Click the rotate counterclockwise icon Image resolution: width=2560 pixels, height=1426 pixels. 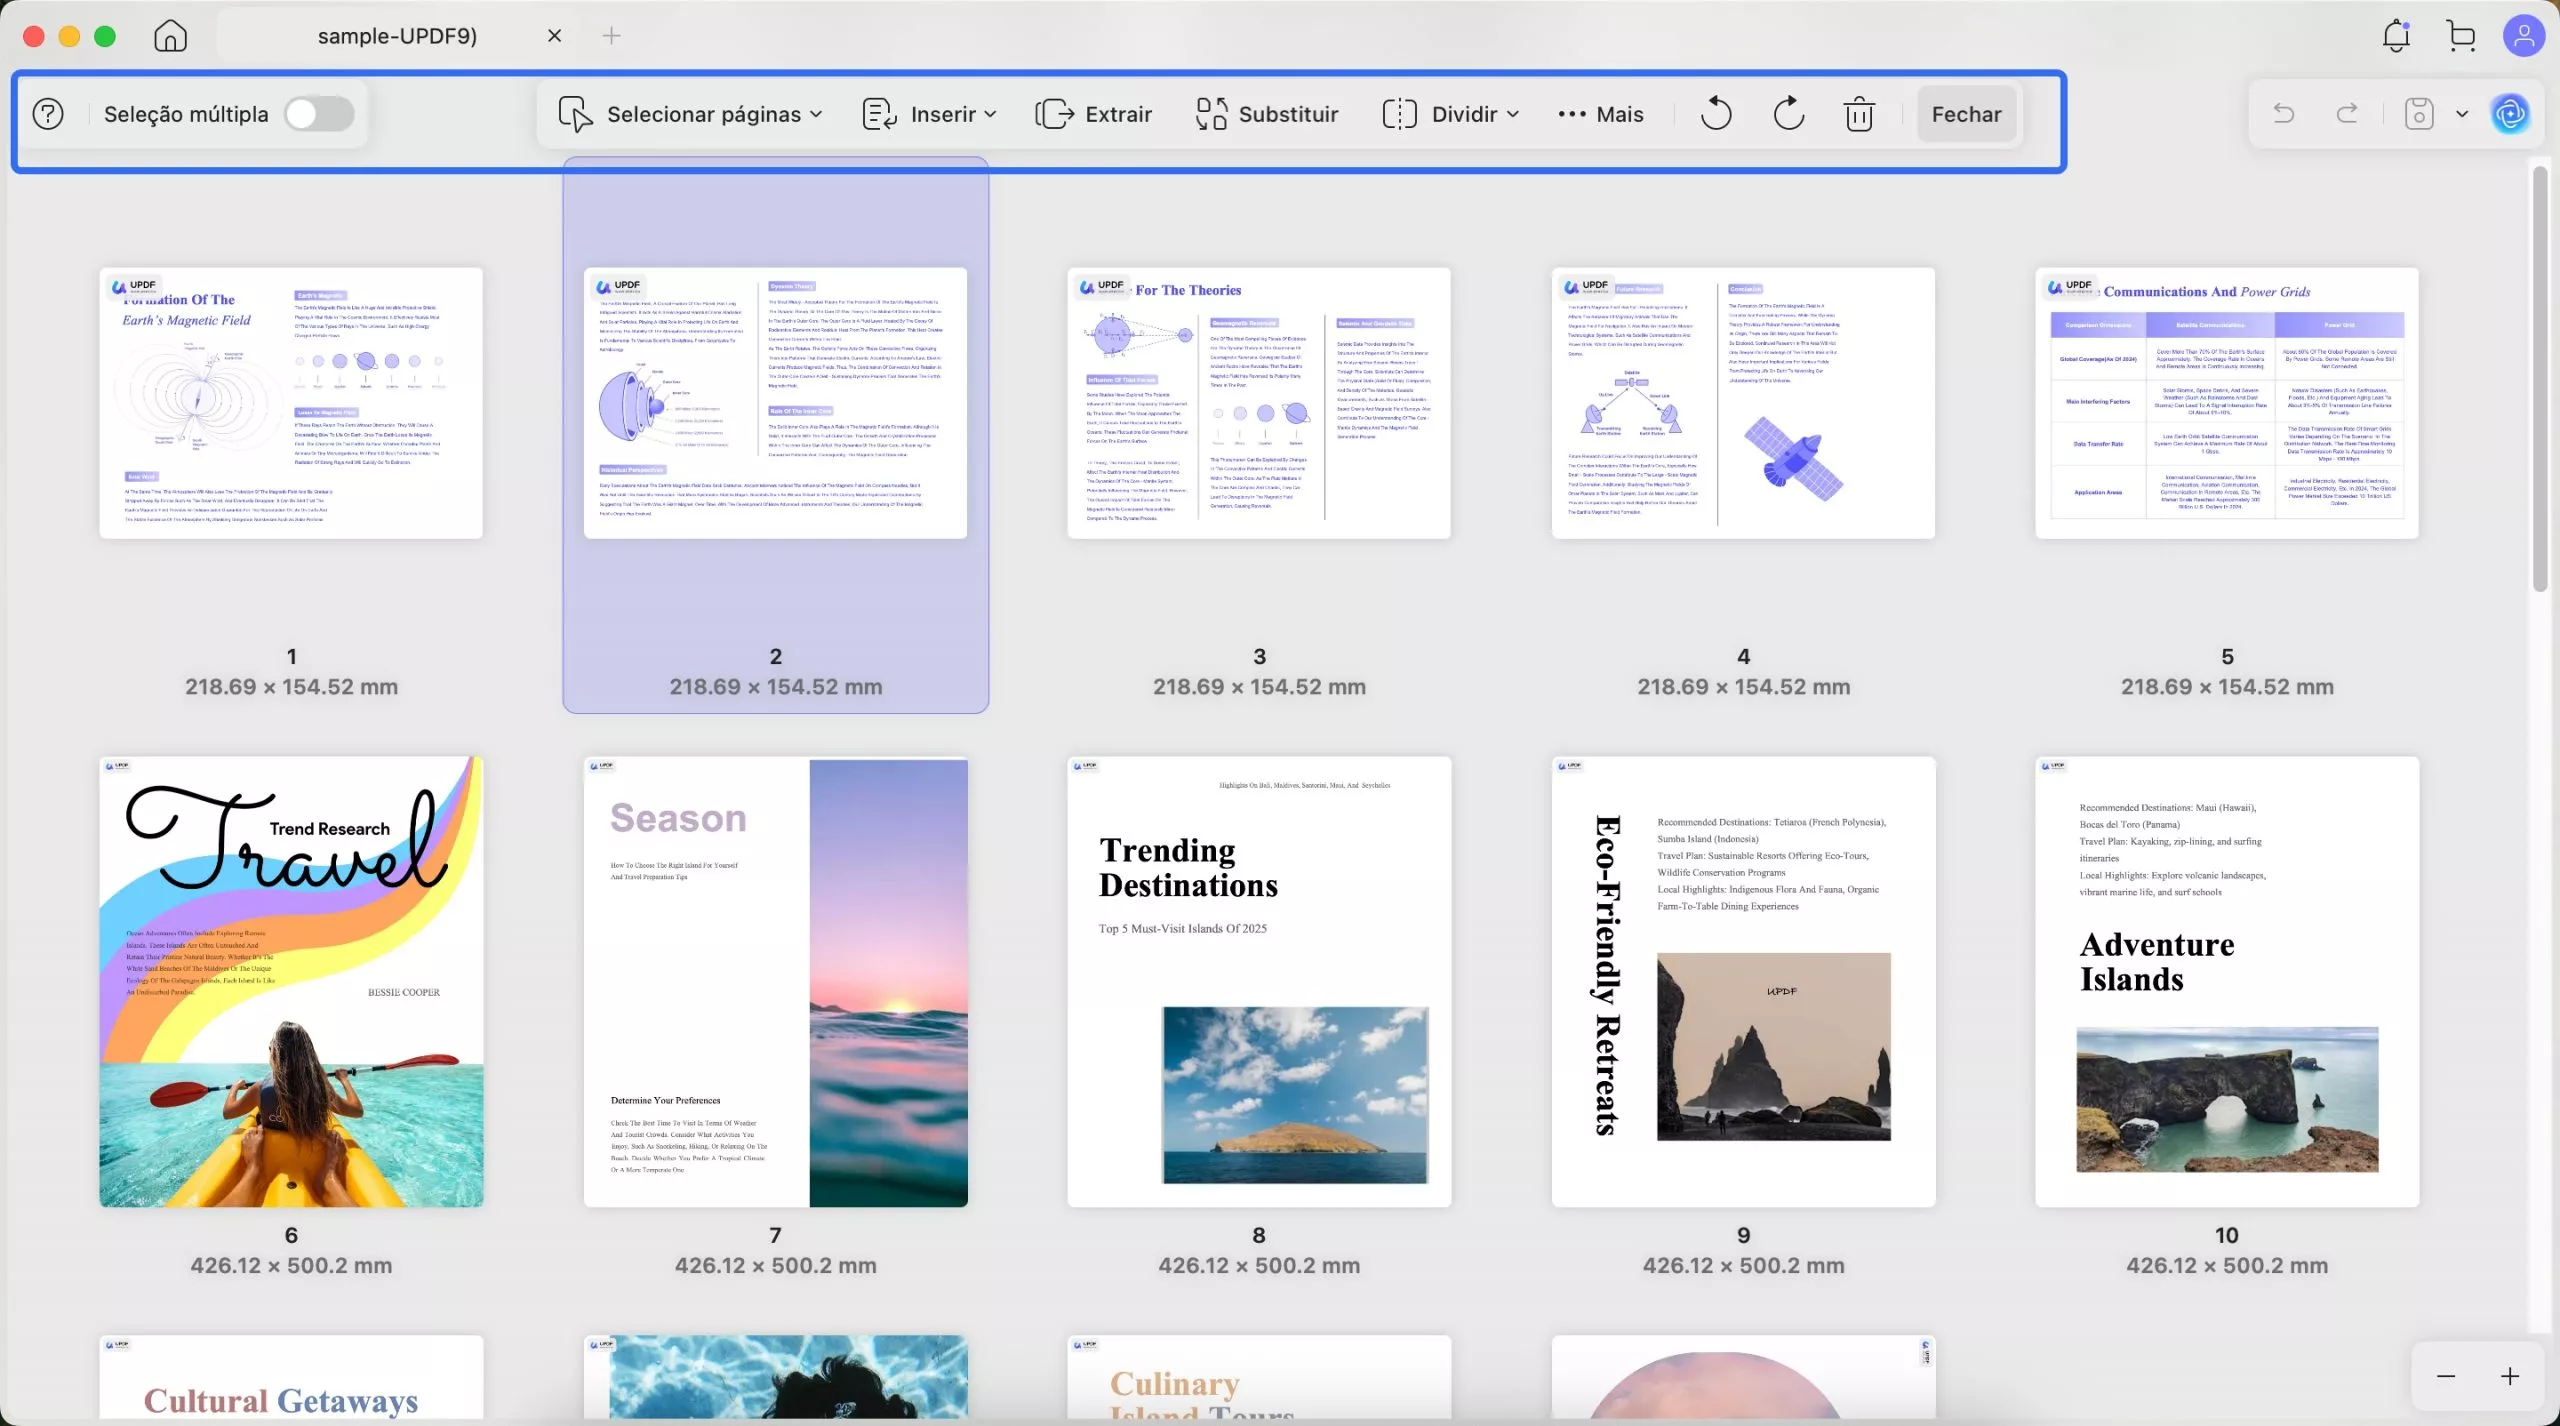click(1716, 114)
